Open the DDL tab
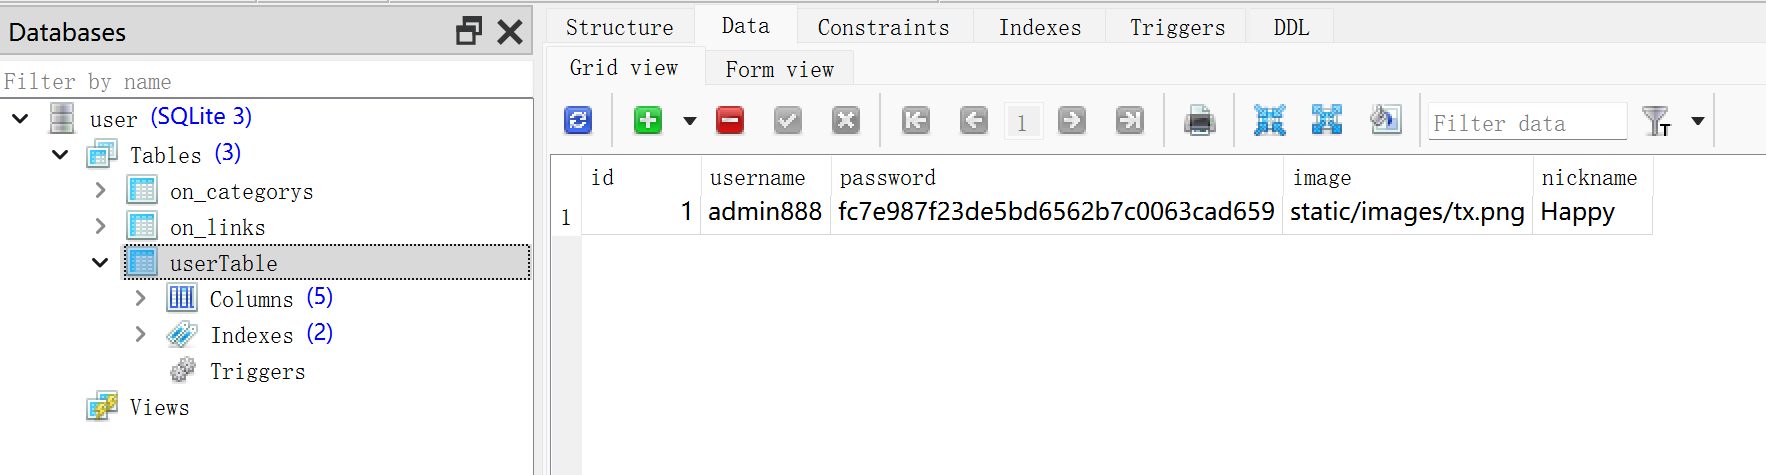1766x475 pixels. tap(1290, 27)
